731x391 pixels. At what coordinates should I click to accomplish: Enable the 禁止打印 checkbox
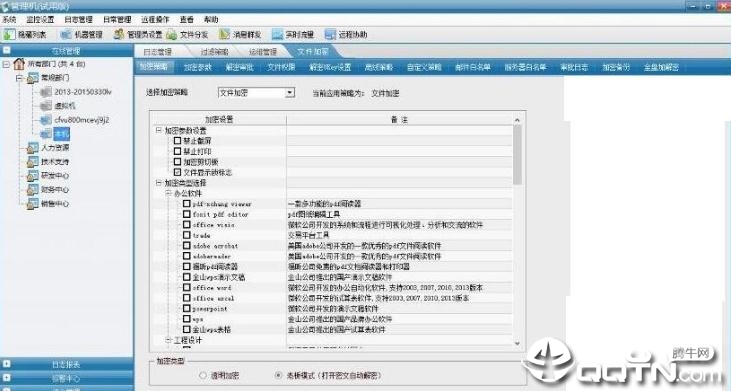click(177, 151)
